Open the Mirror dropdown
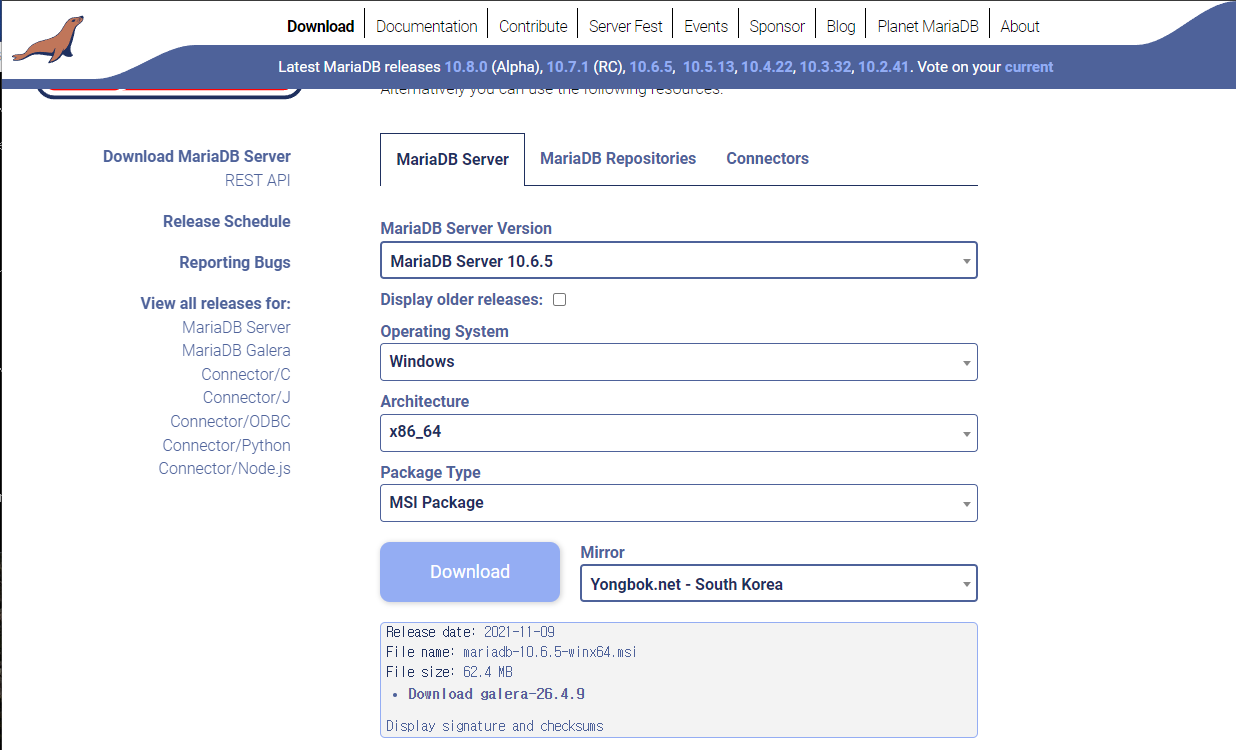 pyautogui.click(x=779, y=584)
